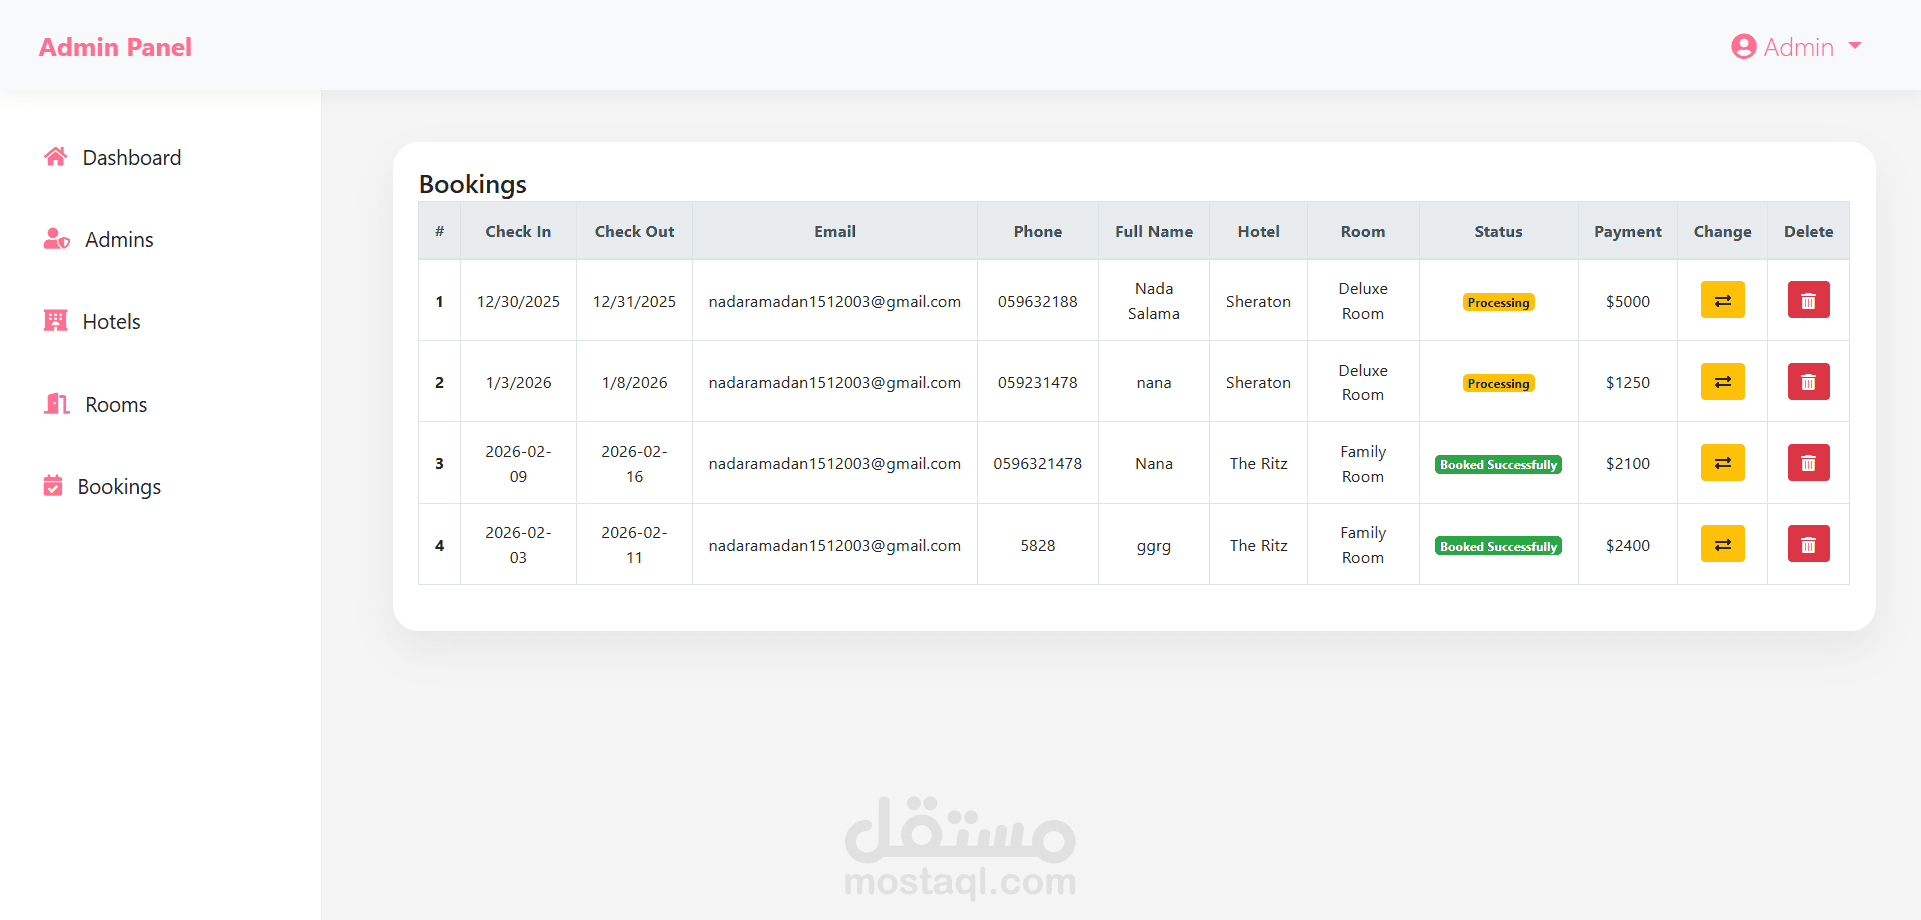
Task: Click Booked Successfully badge in row 4
Action: [1498, 546]
